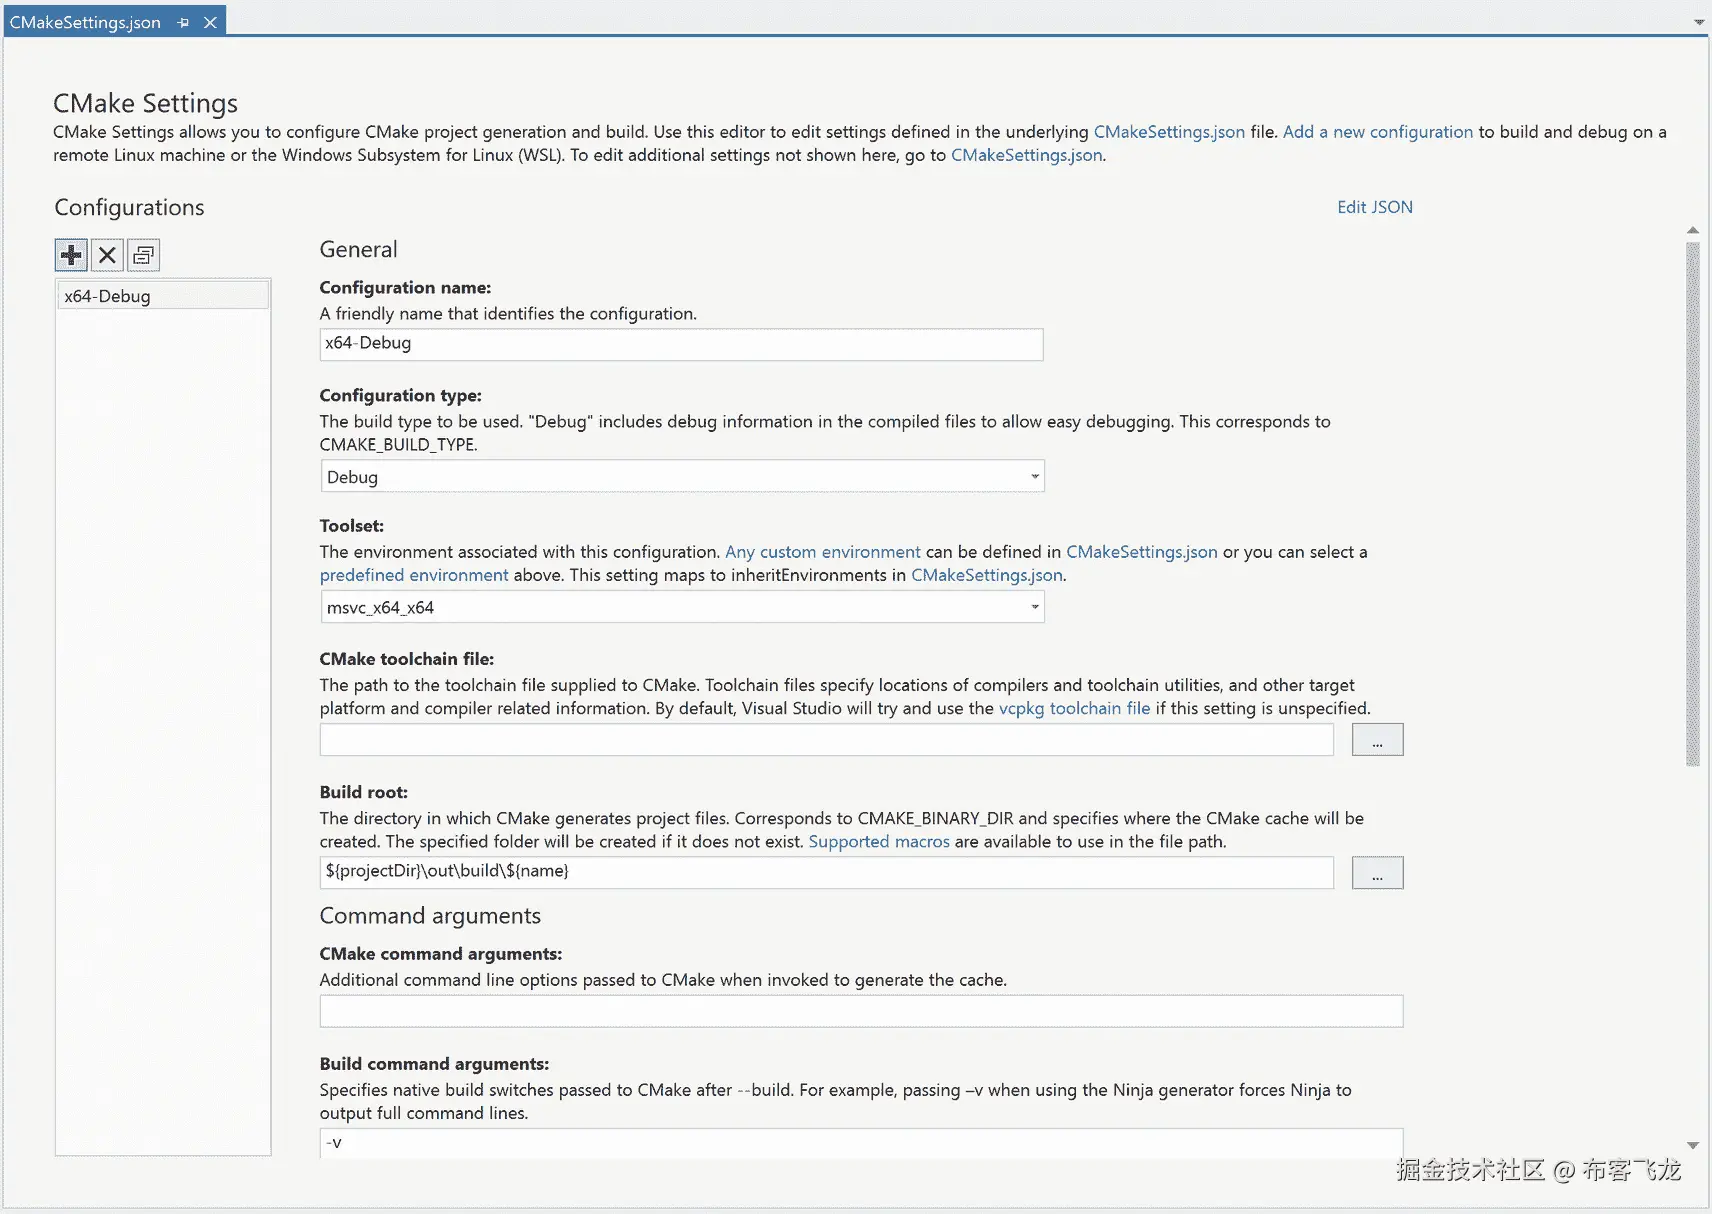Remove the selected configuration with the X icon
The height and width of the screenshot is (1214, 1712).
coord(107,254)
